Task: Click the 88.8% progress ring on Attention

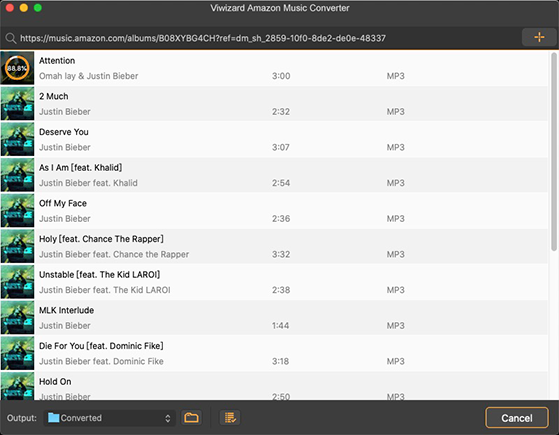Action: coord(17,68)
